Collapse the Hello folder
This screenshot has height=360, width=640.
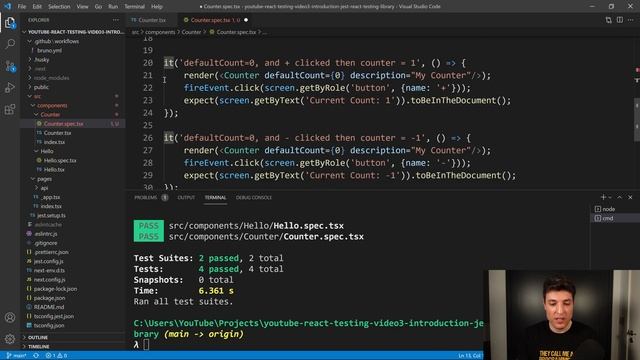73,151
